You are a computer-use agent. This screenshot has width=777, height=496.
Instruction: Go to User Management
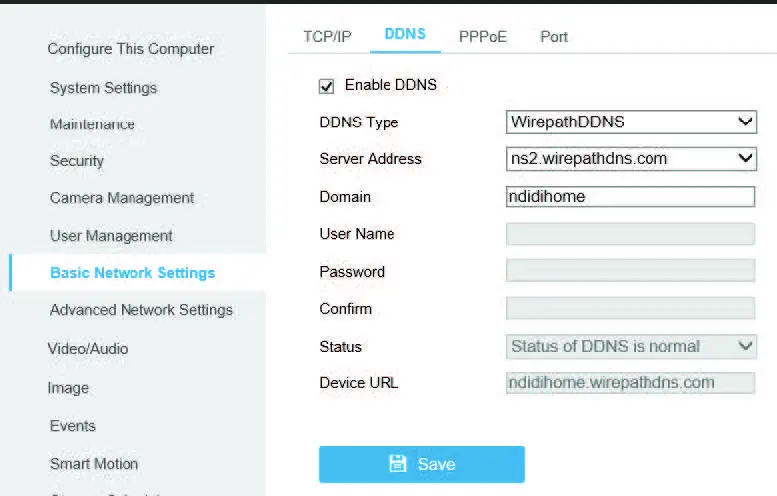pos(111,235)
